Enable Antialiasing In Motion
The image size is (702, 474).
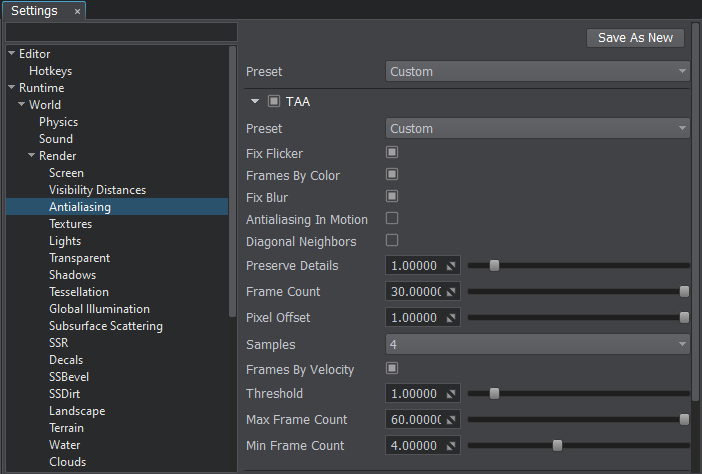[392, 219]
